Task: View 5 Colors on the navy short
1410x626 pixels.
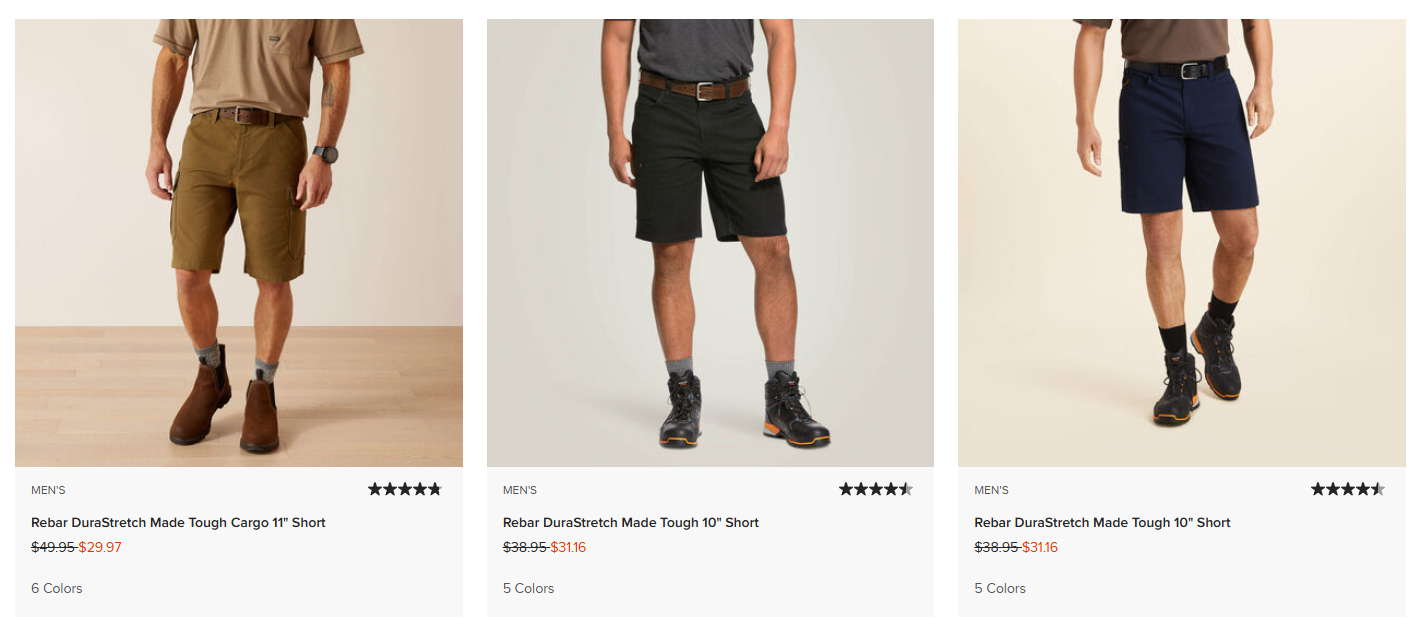Action: coord(999,588)
